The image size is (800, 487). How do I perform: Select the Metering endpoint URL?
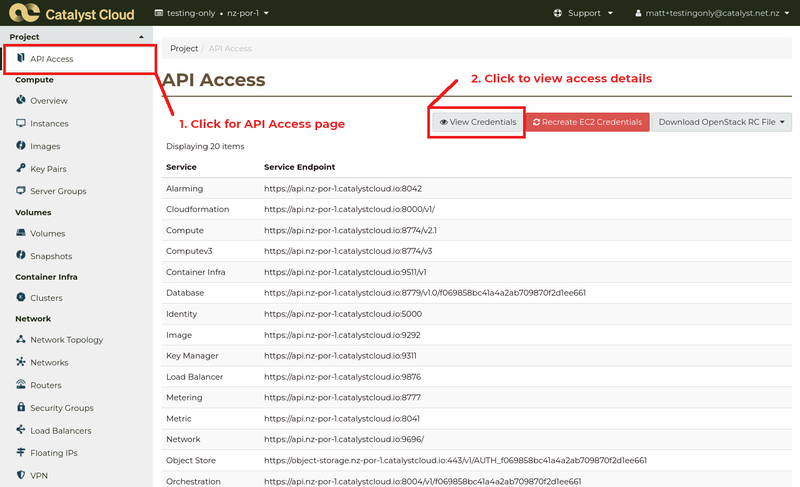[x=342, y=398]
